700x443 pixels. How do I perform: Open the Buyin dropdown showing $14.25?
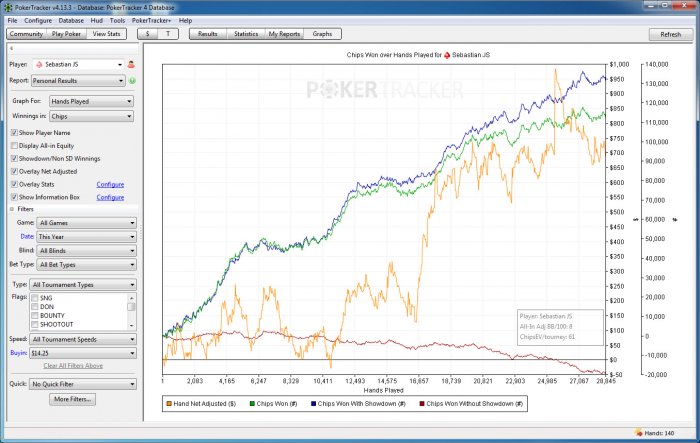pos(83,353)
